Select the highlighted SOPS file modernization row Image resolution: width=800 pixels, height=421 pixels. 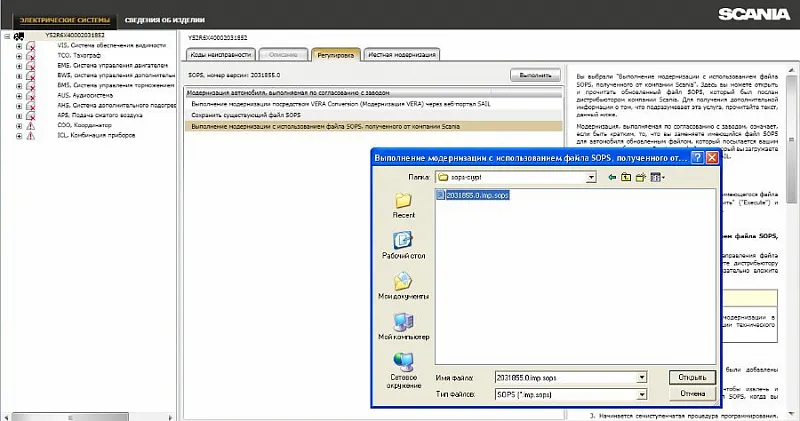click(x=373, y=126)
